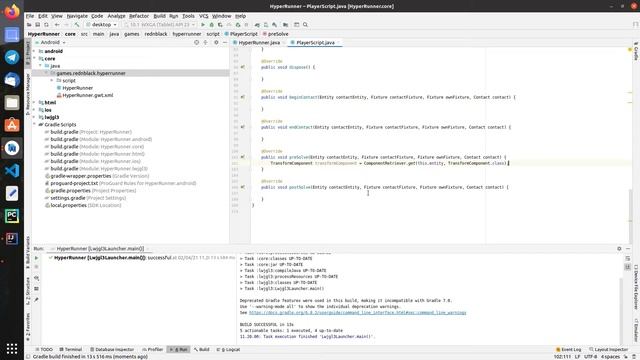Open the Android project view dropdown

coord(50,42)
